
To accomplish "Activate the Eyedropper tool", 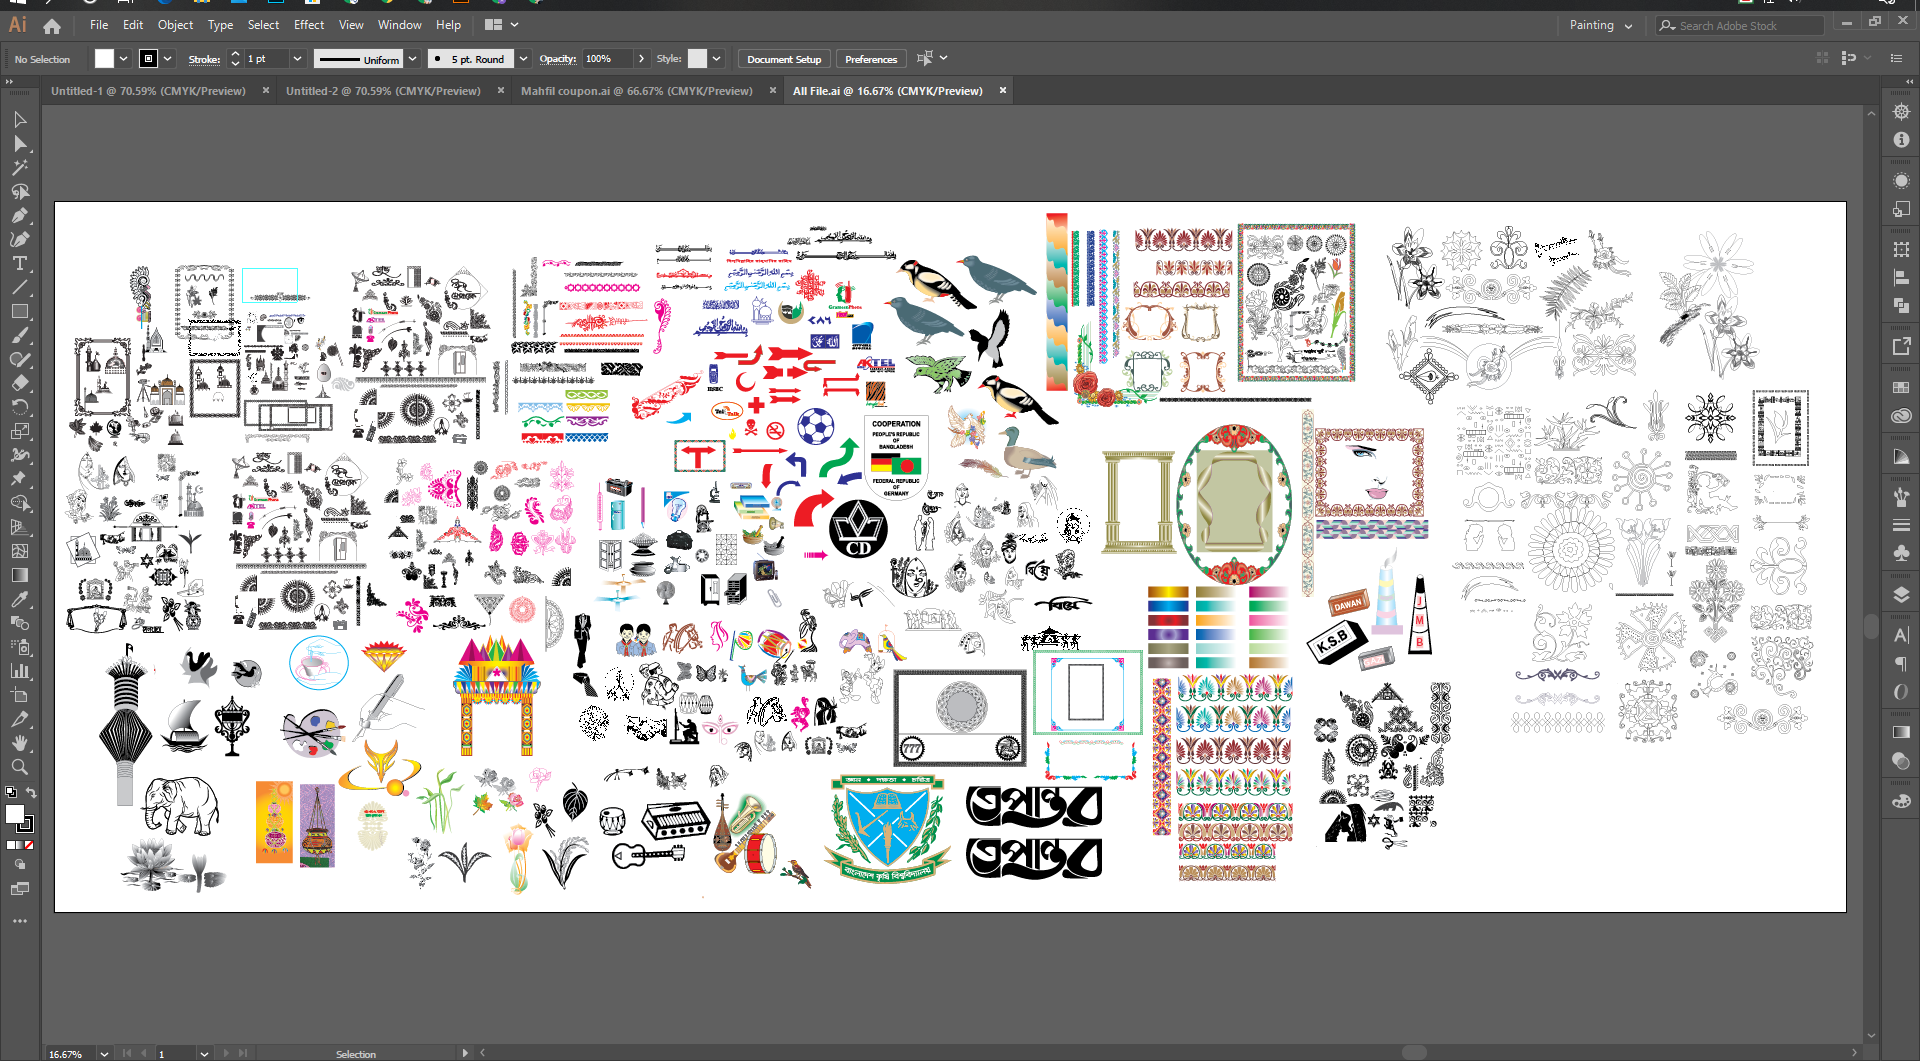I will coord(20,600).
